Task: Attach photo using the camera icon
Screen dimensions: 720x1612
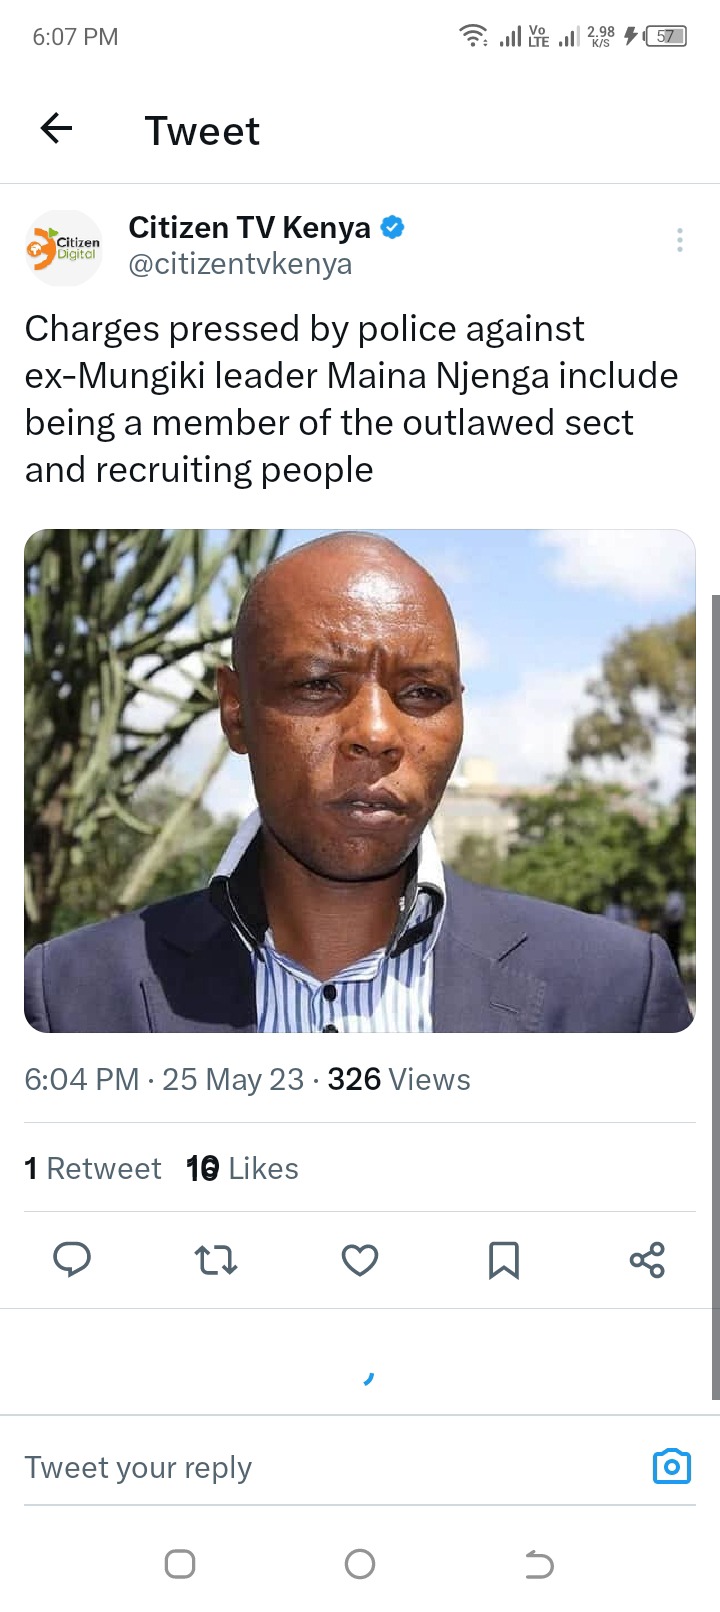Action: coord(672,1467)
